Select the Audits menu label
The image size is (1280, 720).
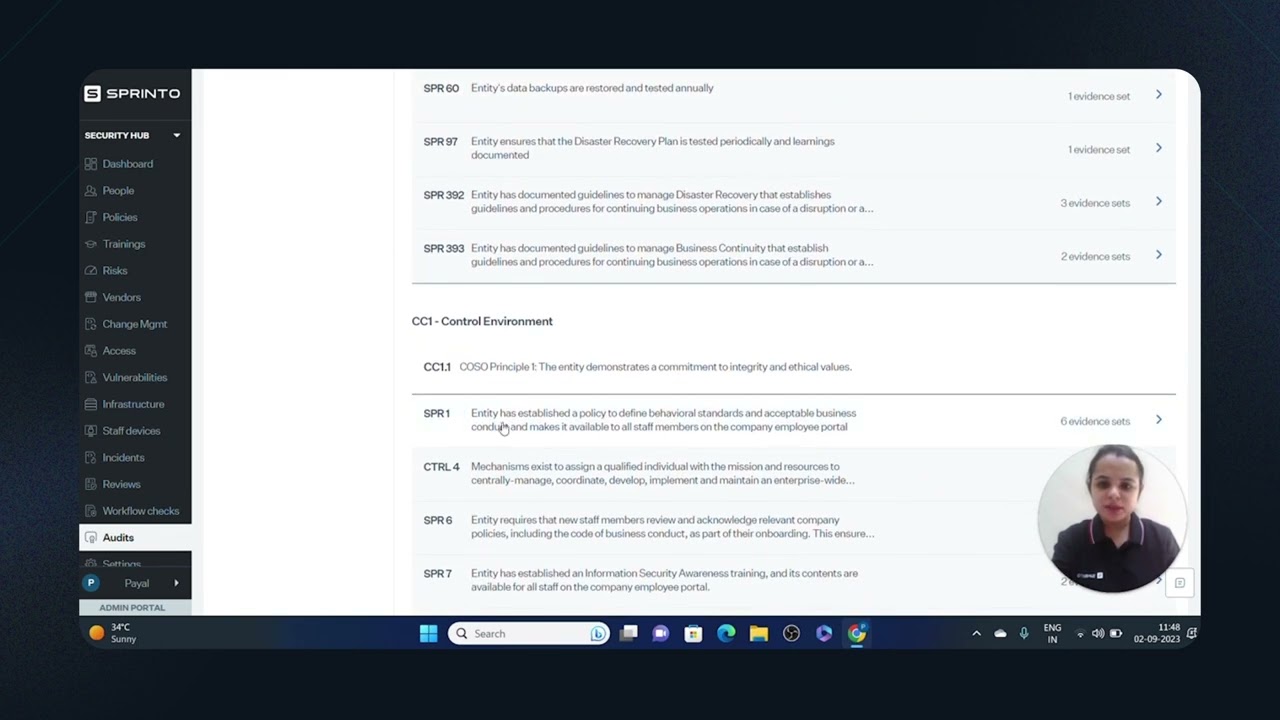(x=118, y=537)
